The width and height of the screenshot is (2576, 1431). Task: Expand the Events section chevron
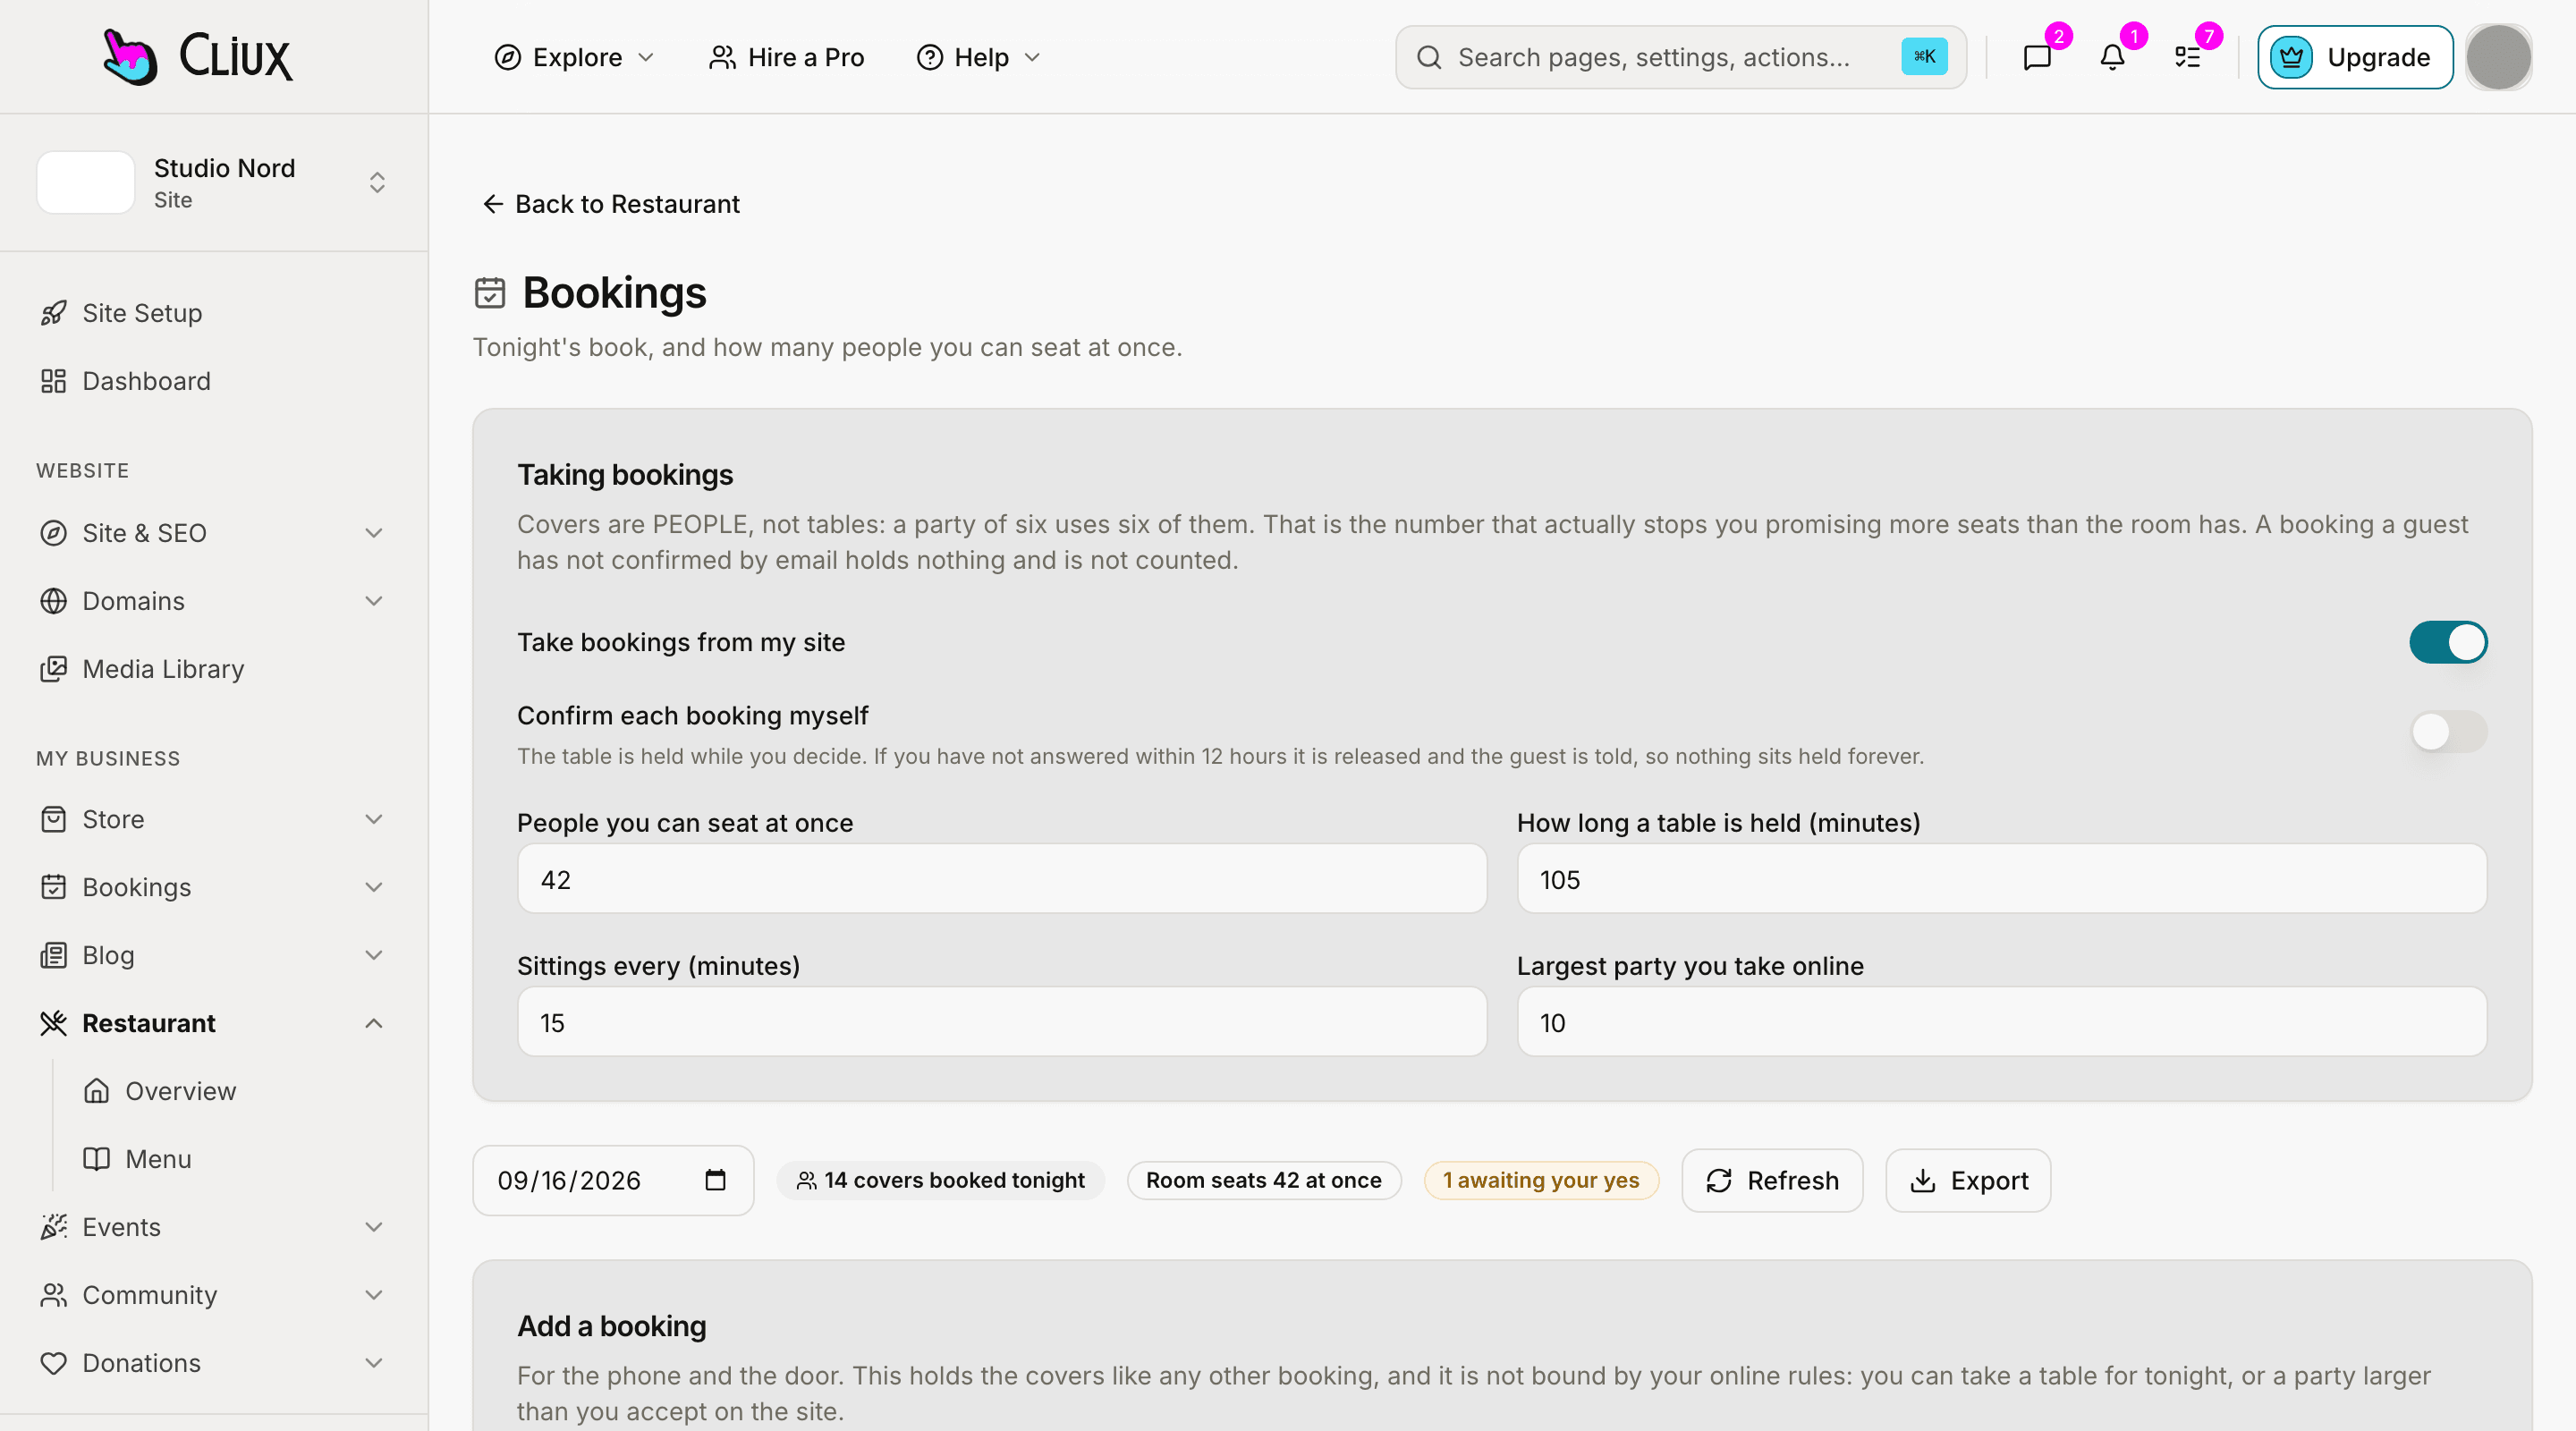[374, 1228]
